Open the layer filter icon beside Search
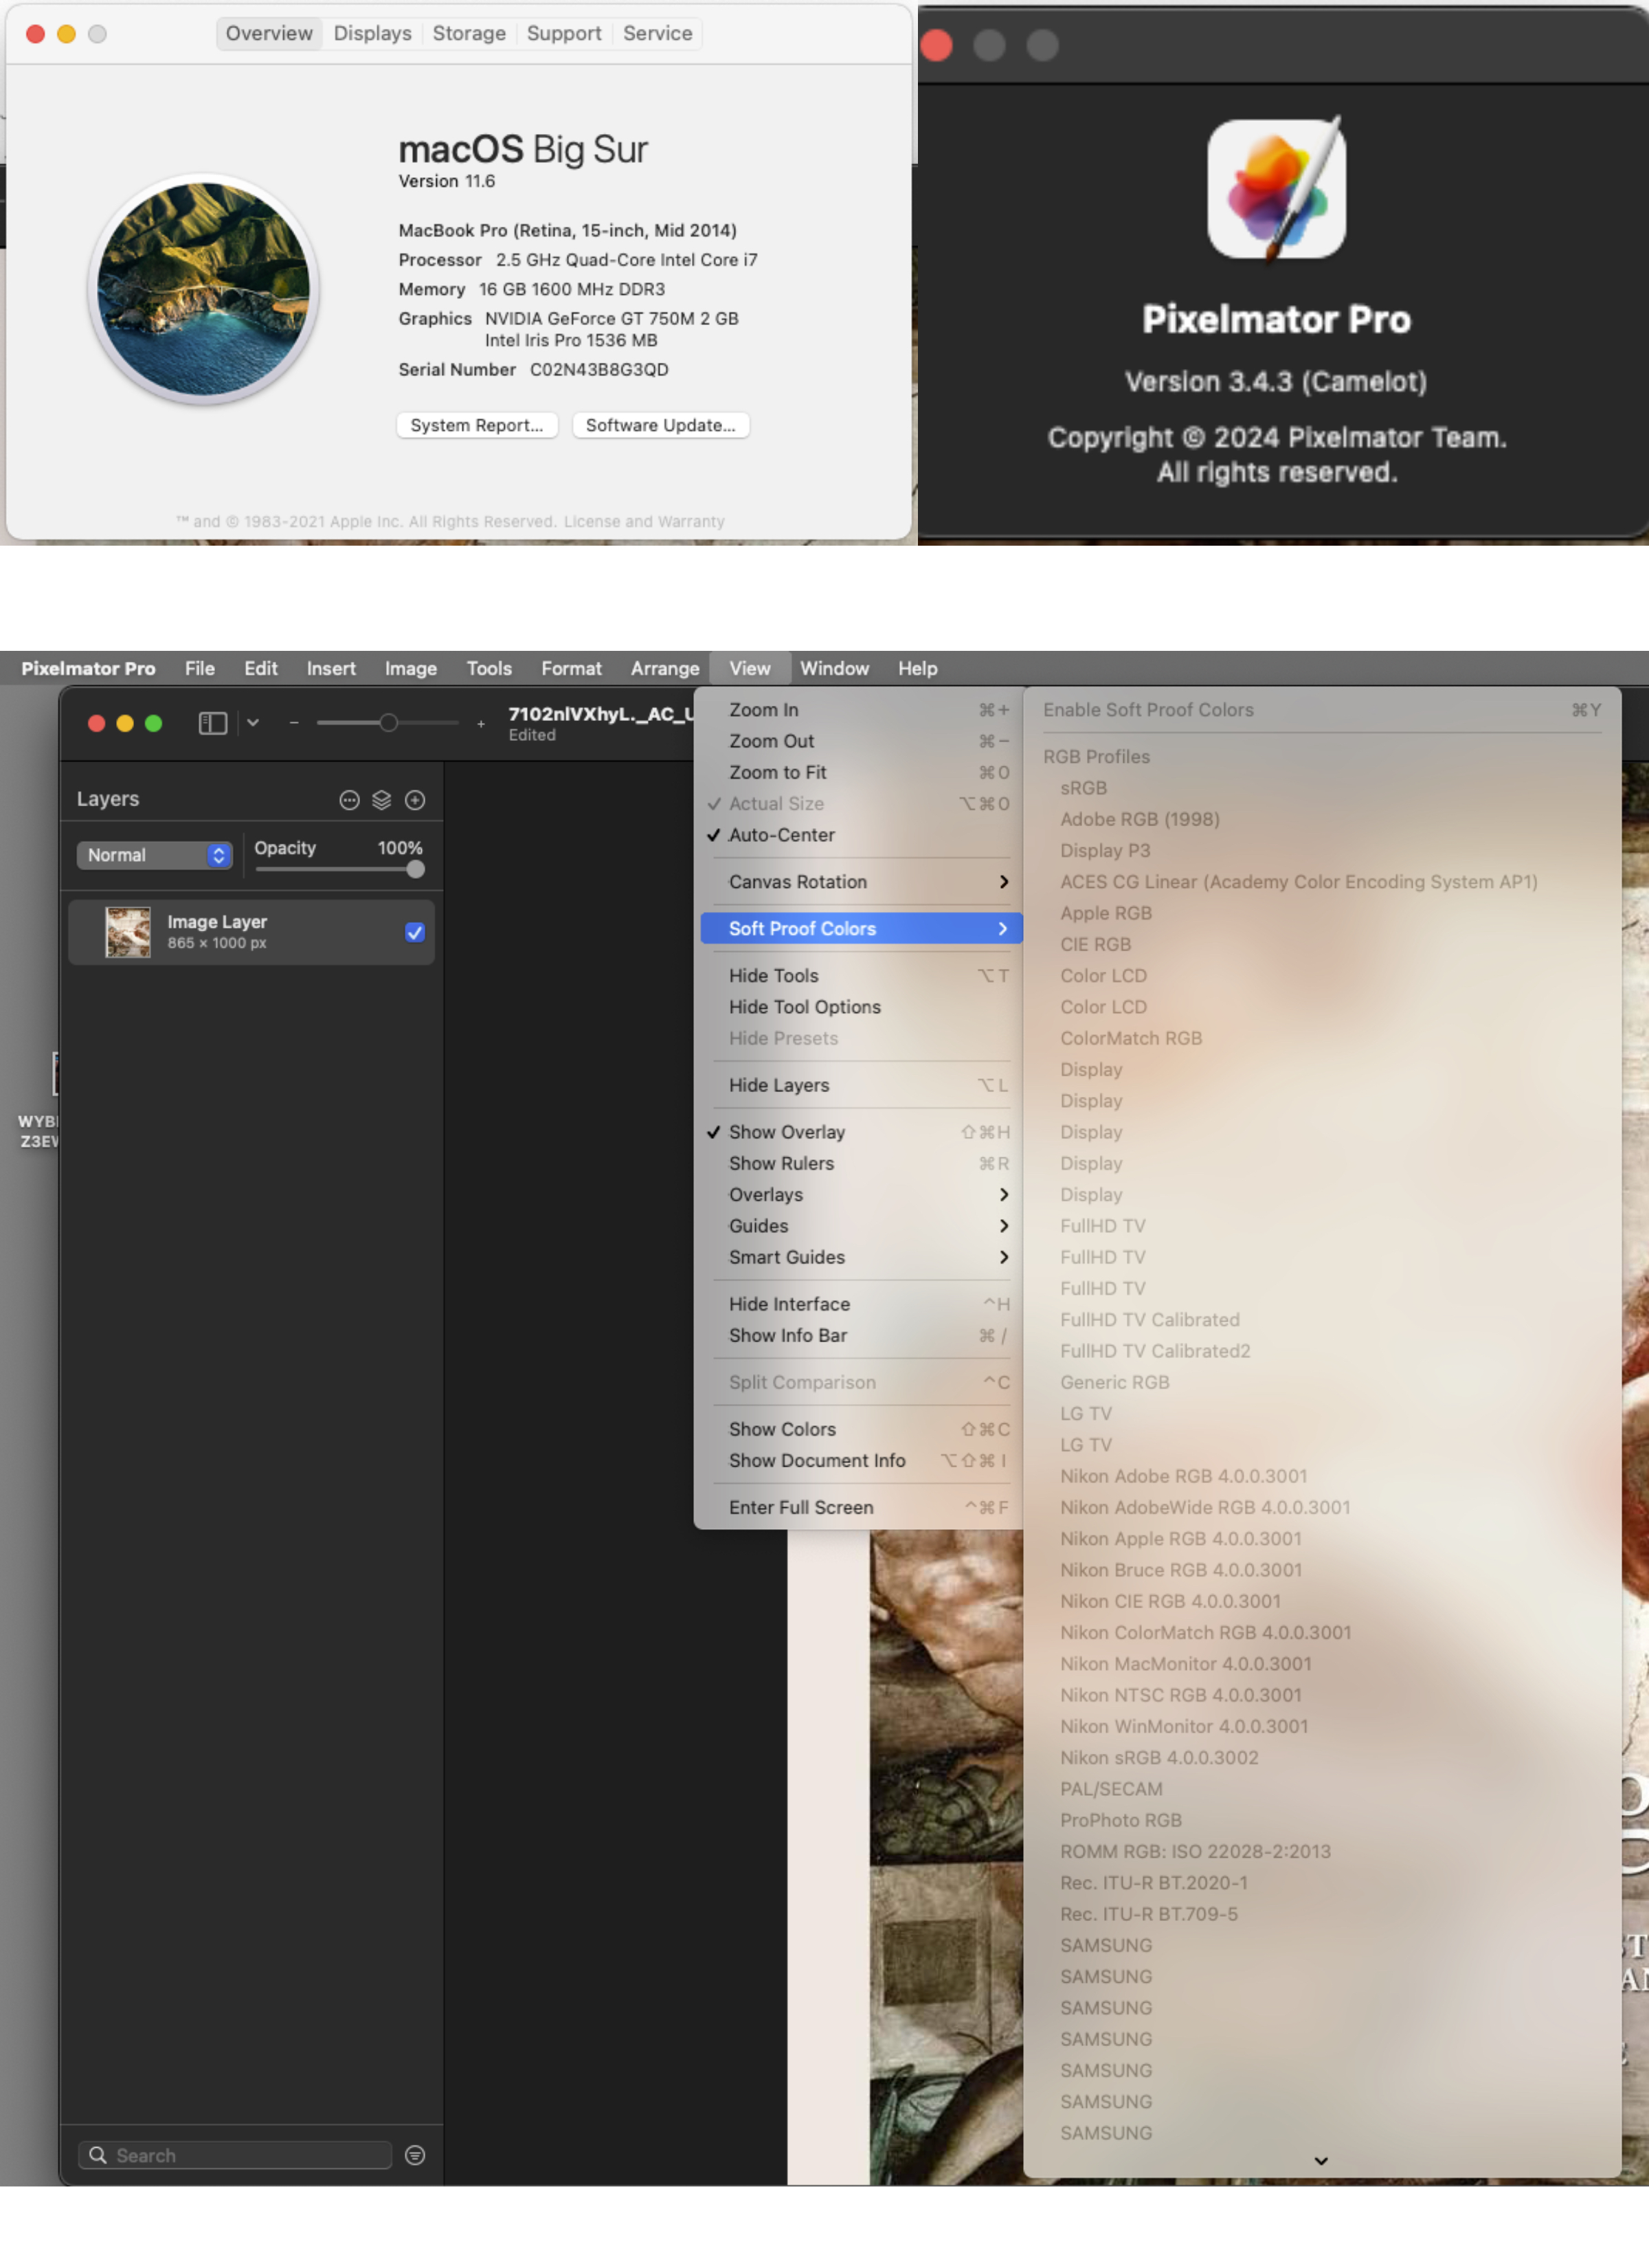The image size is (1649, 2268). [415, 2155]
